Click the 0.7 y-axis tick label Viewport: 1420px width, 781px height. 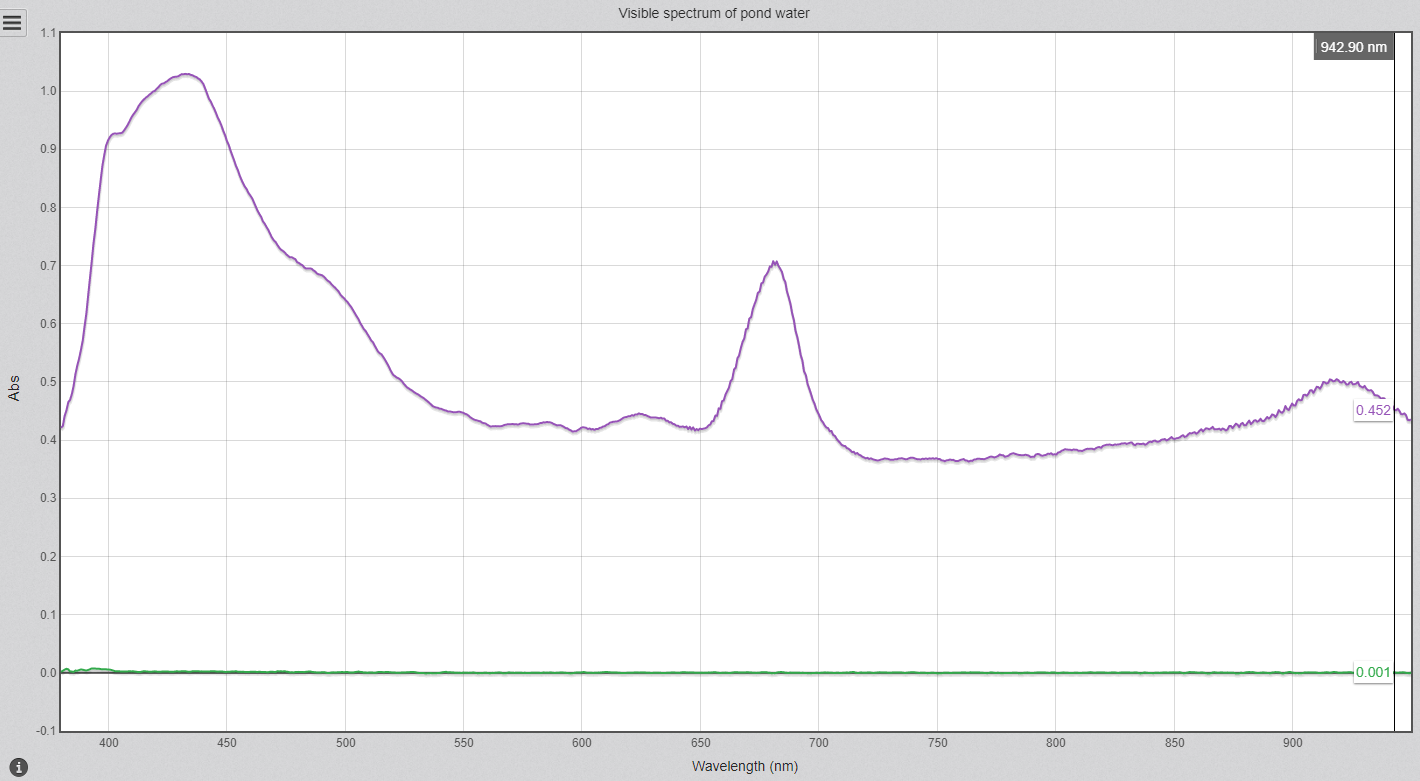(x=48, y=265)
